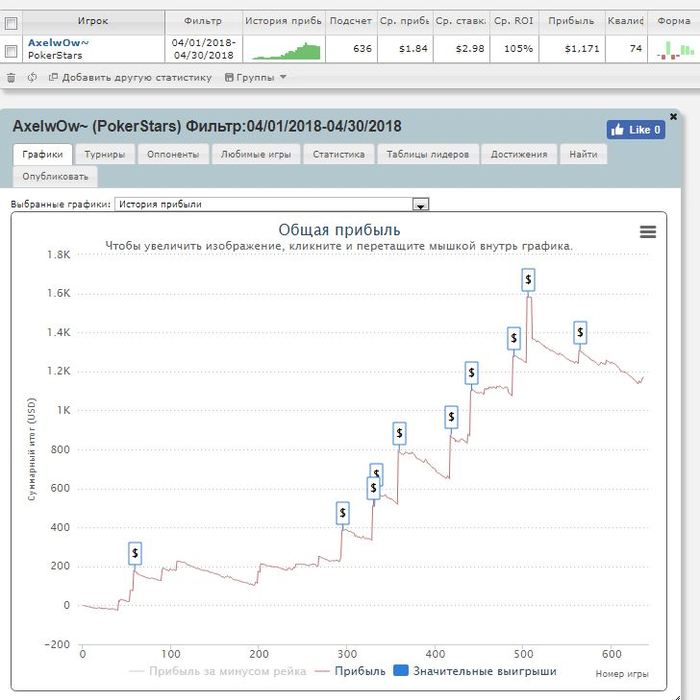Click the 04/01/2018-04/30/2018 filter cell
700x700 pixels.
(204, 49)
